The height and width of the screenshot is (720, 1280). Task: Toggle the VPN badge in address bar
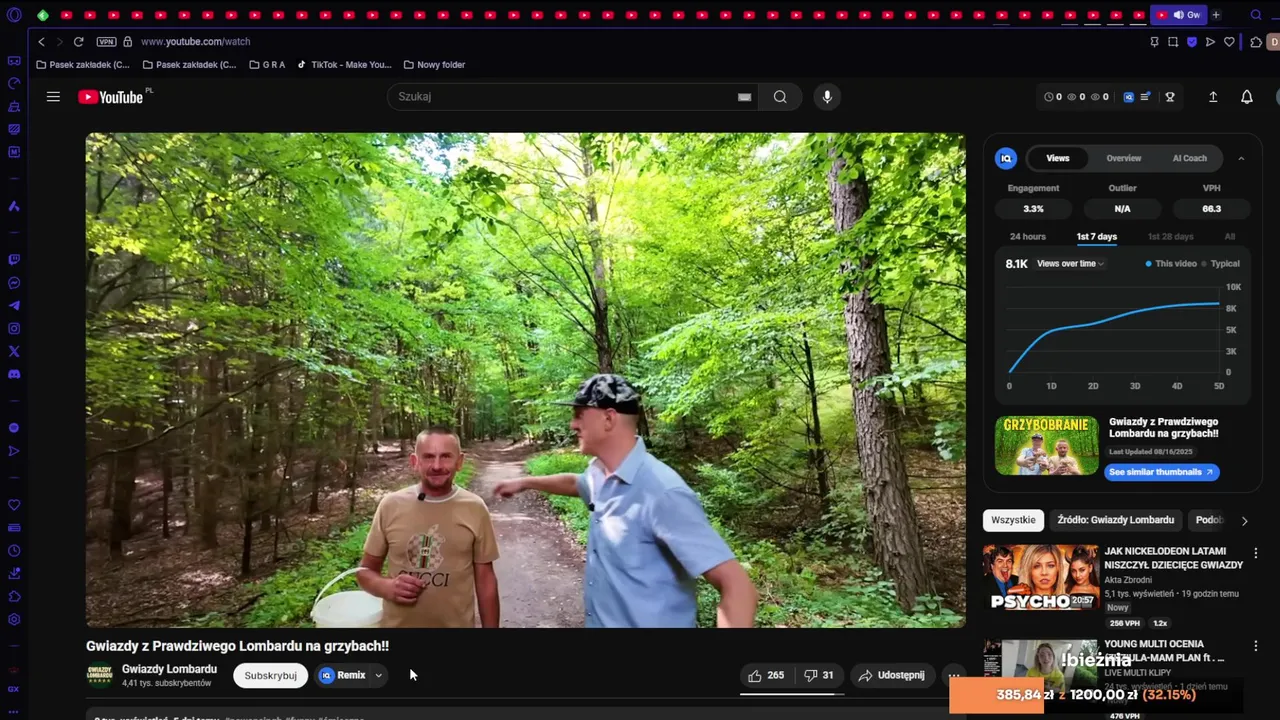[107, 42]
